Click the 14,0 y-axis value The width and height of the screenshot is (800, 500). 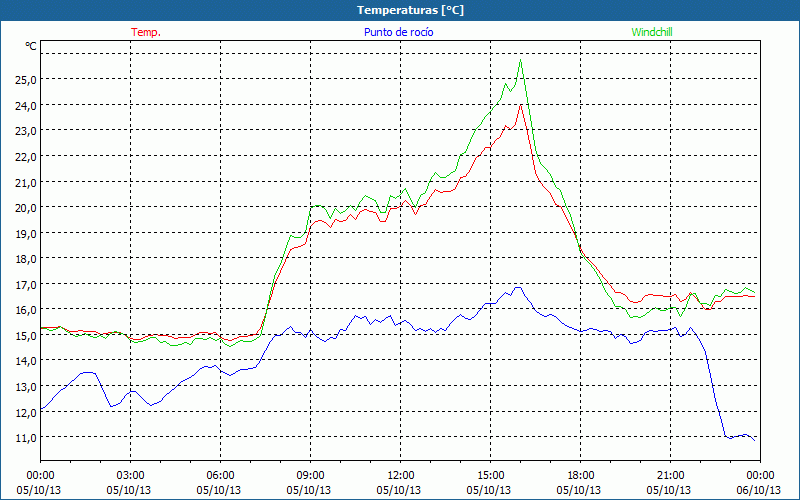coord(26,361)
